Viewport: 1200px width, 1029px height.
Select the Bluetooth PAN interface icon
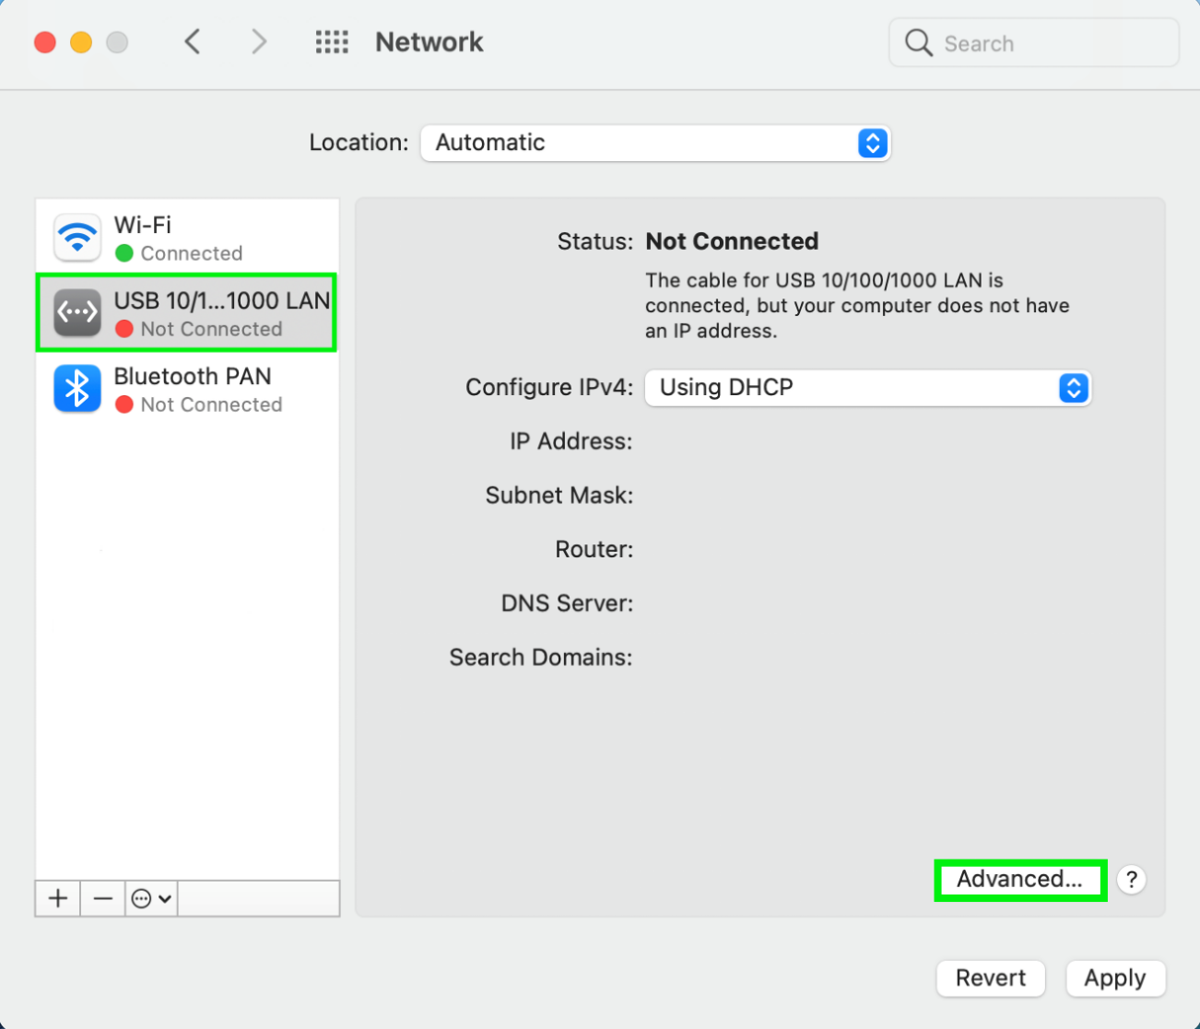click(x=77, y=389)
